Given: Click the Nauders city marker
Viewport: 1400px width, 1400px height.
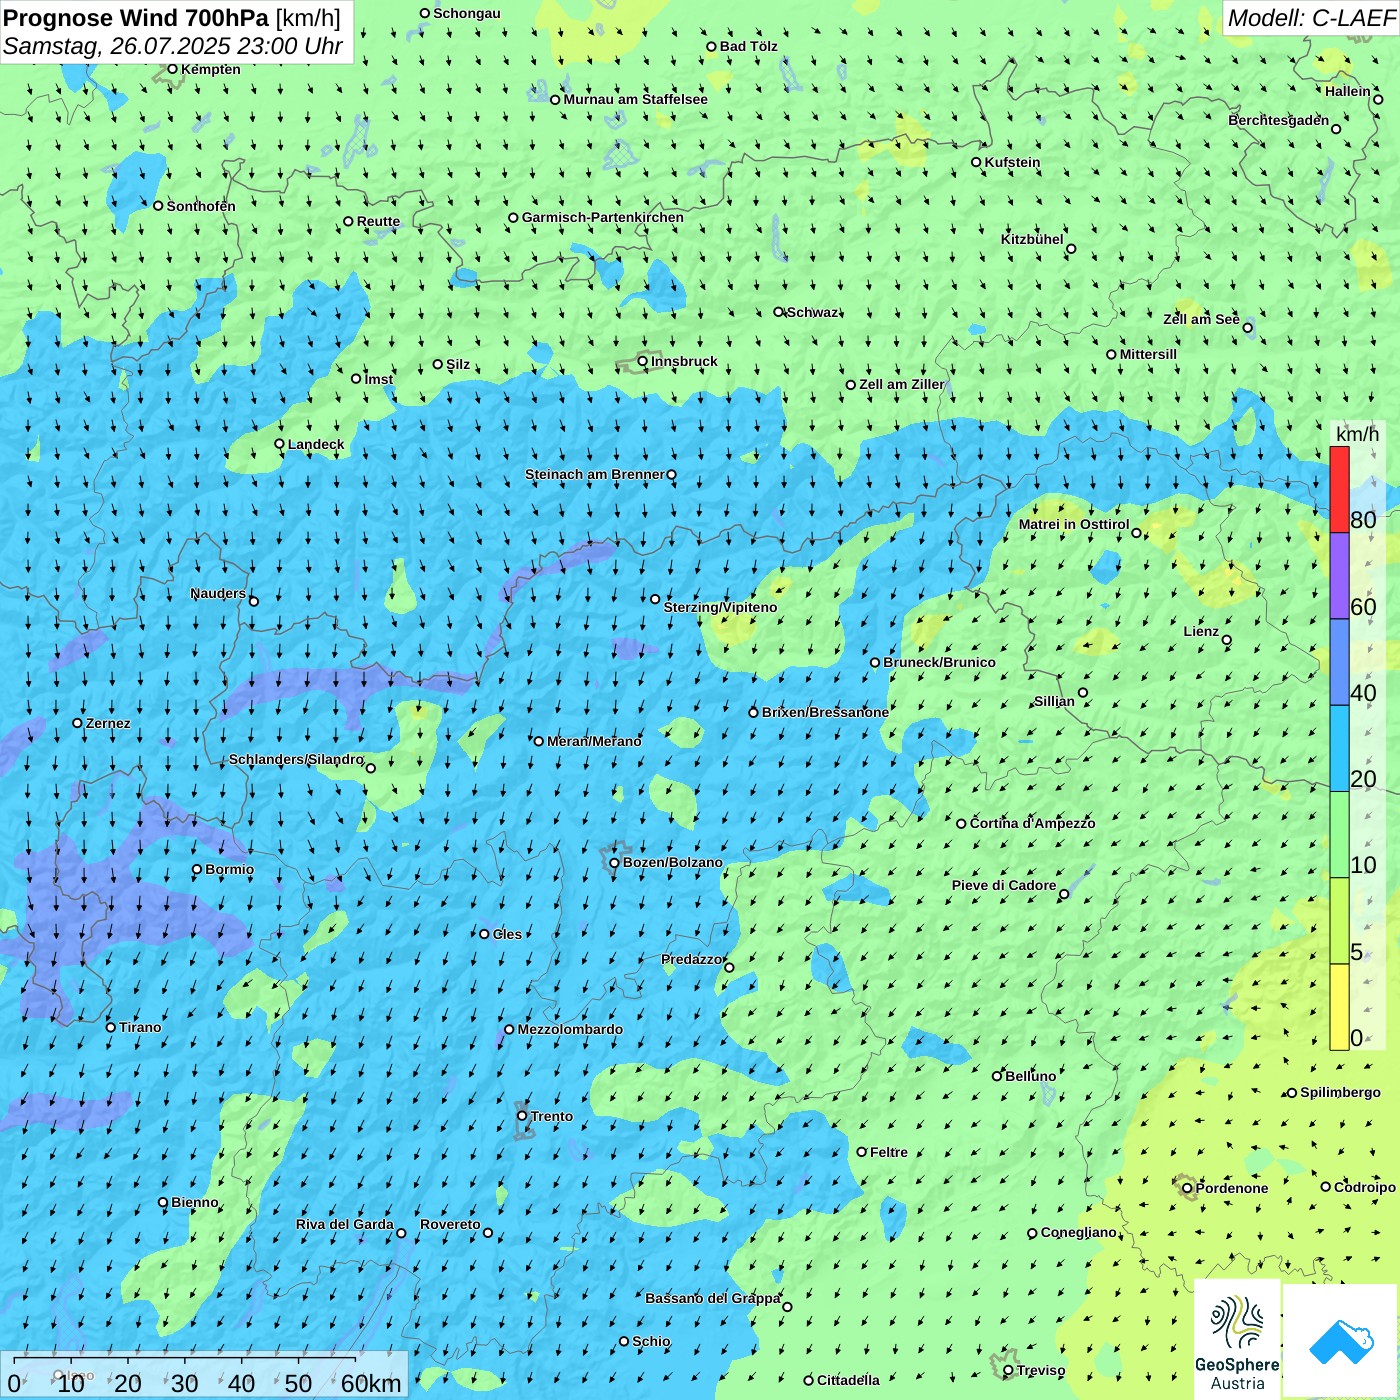Looking at the screenshot, I should 254,601.
